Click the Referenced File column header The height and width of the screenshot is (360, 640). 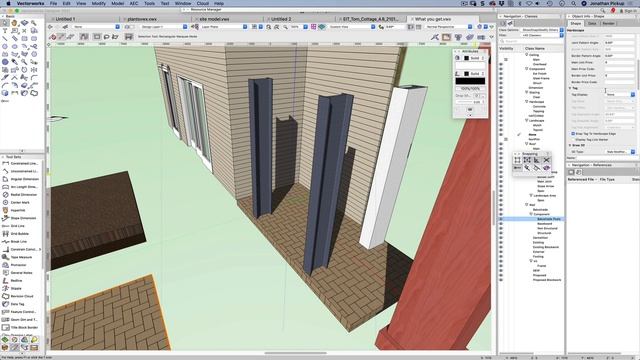point(580,180)
